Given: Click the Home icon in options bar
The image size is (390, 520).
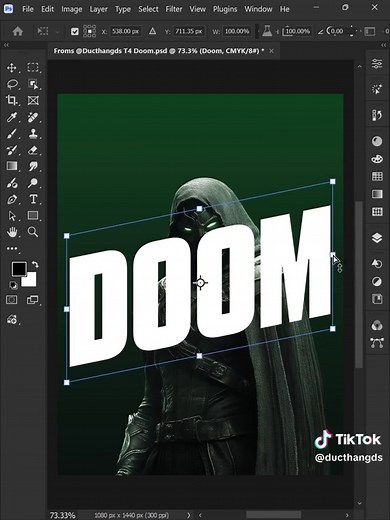Looking at the screenshot, I should click(x=18, y=31).
